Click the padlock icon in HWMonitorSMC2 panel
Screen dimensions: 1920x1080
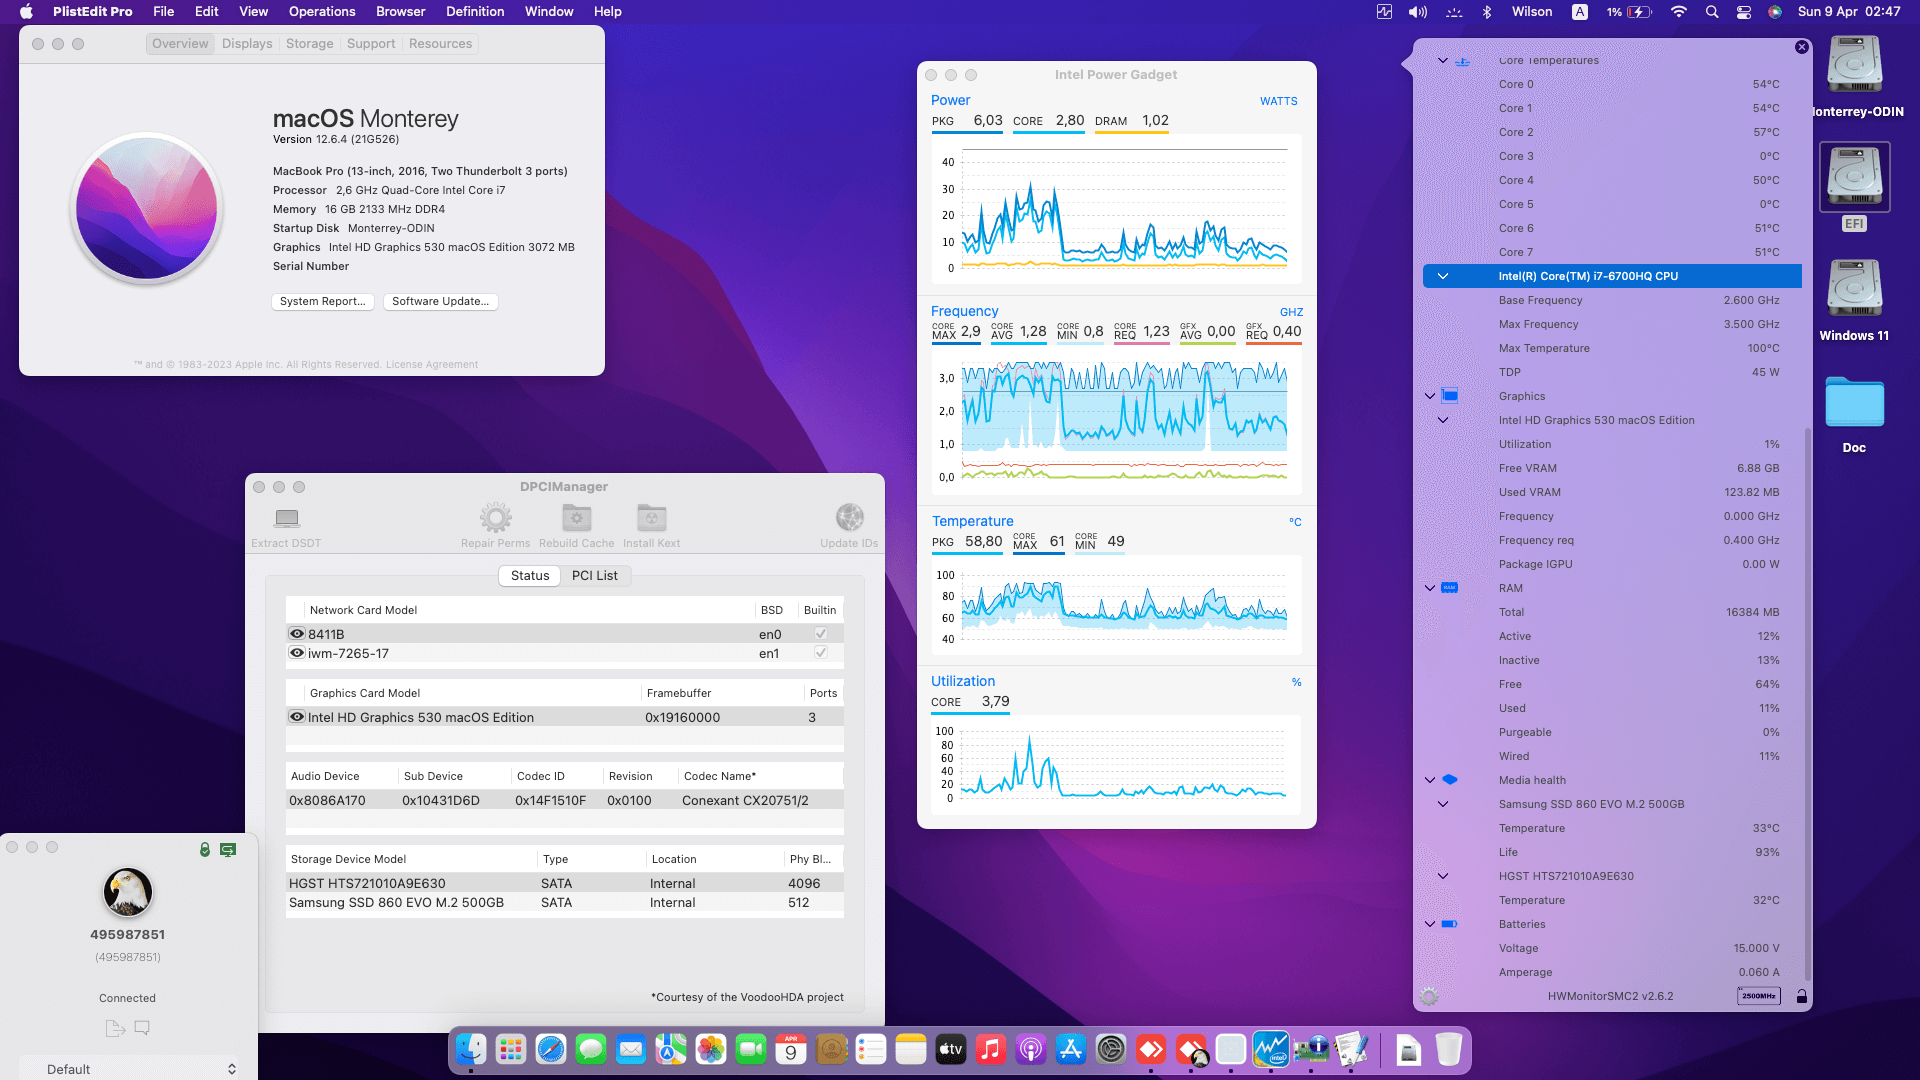(x=1801, y=997)
